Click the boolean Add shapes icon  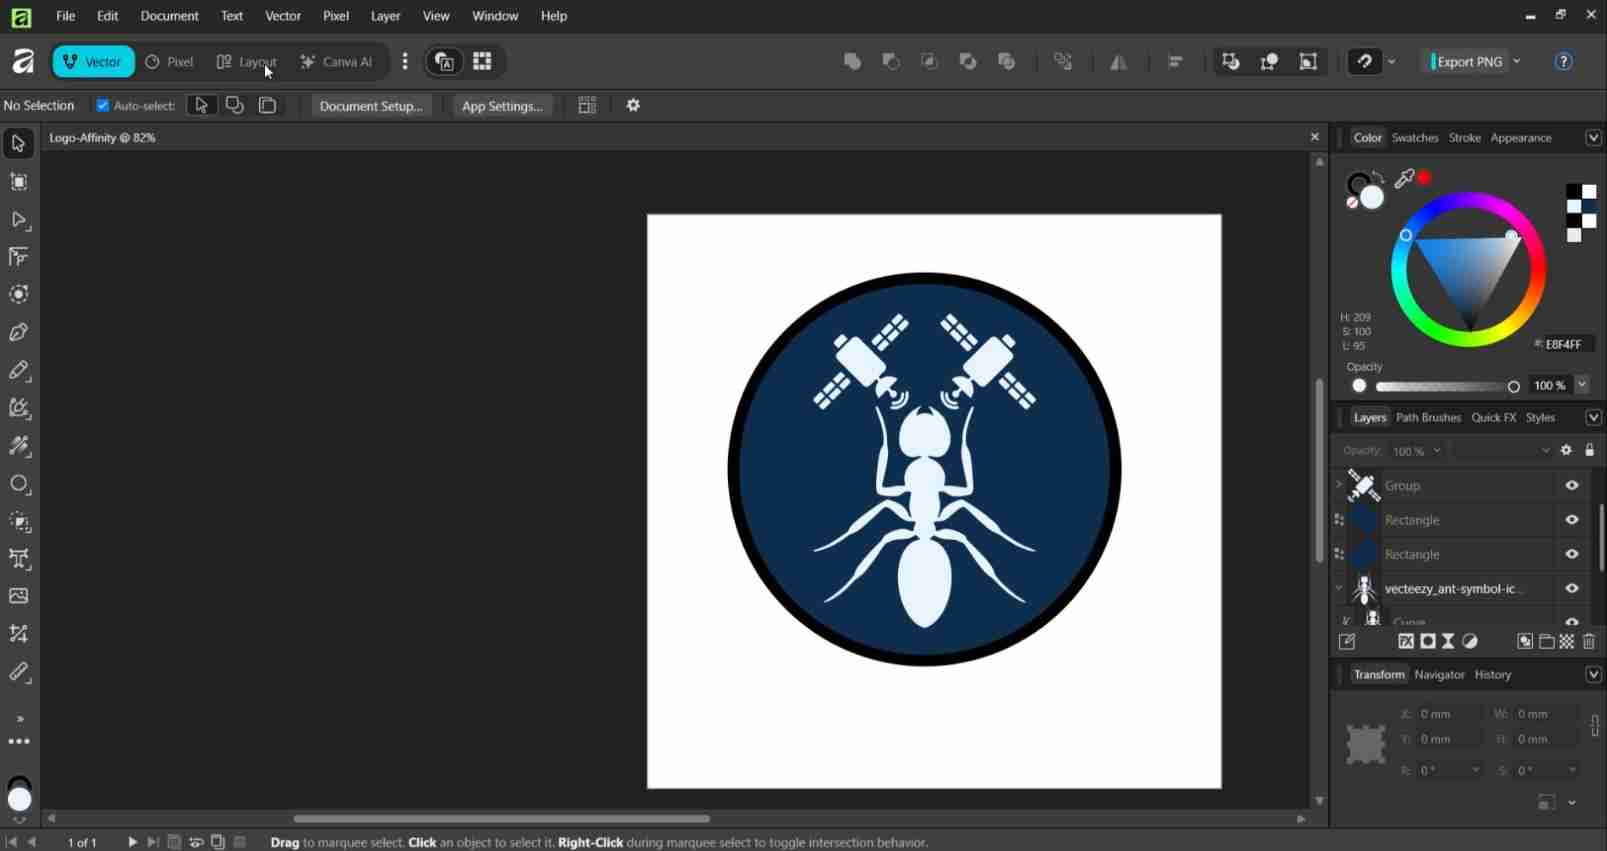click(x=852, y=62)
